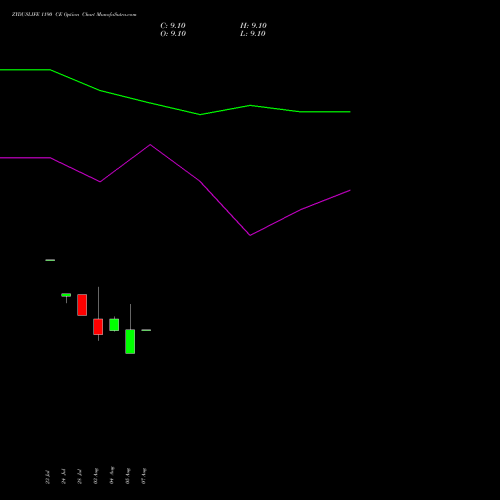The height and width of the screenshot is (500, 500).
Task: Click the flat green dash candle for 22 Jul
Action: (50, 260)
